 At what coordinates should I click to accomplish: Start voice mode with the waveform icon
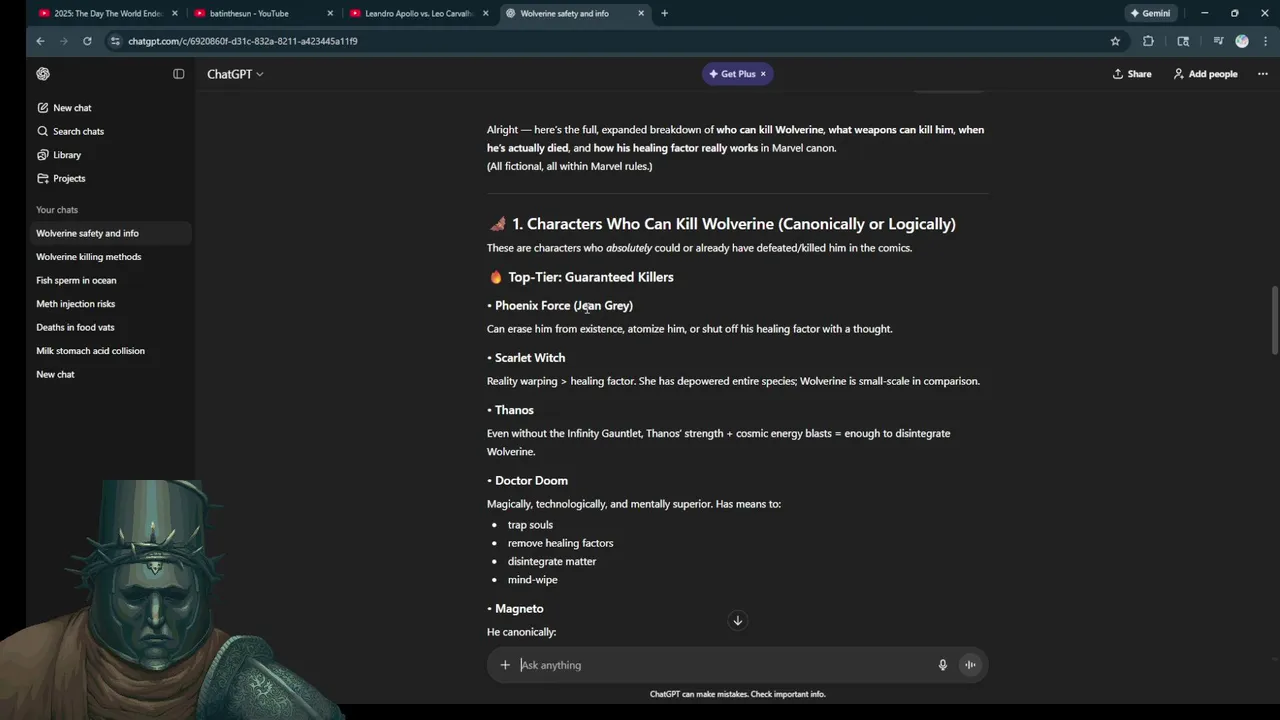coord(970,665)
